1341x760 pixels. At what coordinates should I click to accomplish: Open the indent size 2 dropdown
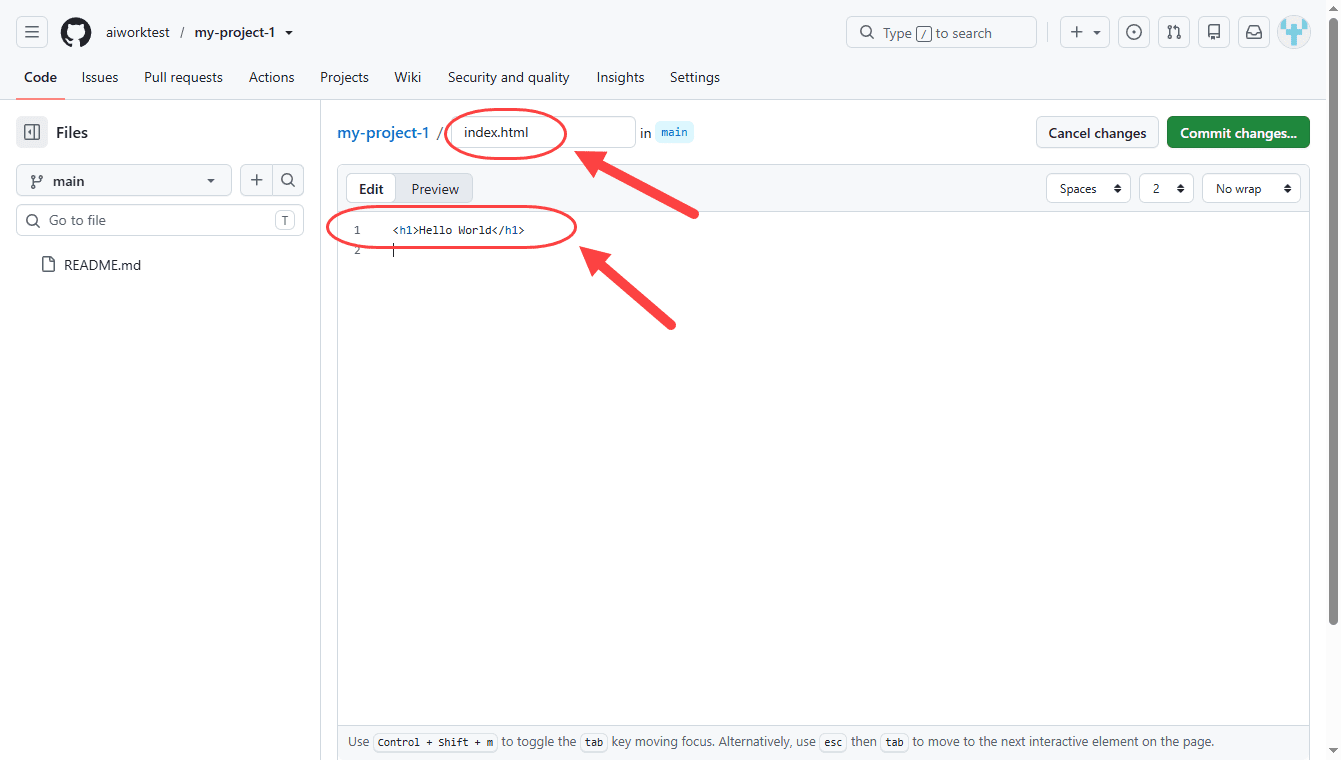tap(1166, 188)
